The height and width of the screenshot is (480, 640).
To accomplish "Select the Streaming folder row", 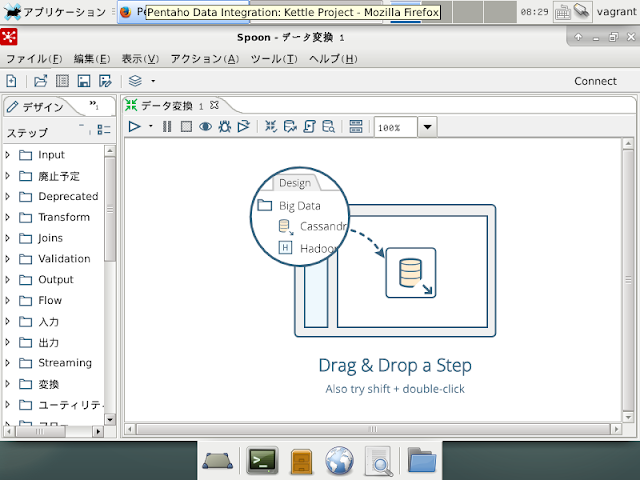I will coord(53,363).
